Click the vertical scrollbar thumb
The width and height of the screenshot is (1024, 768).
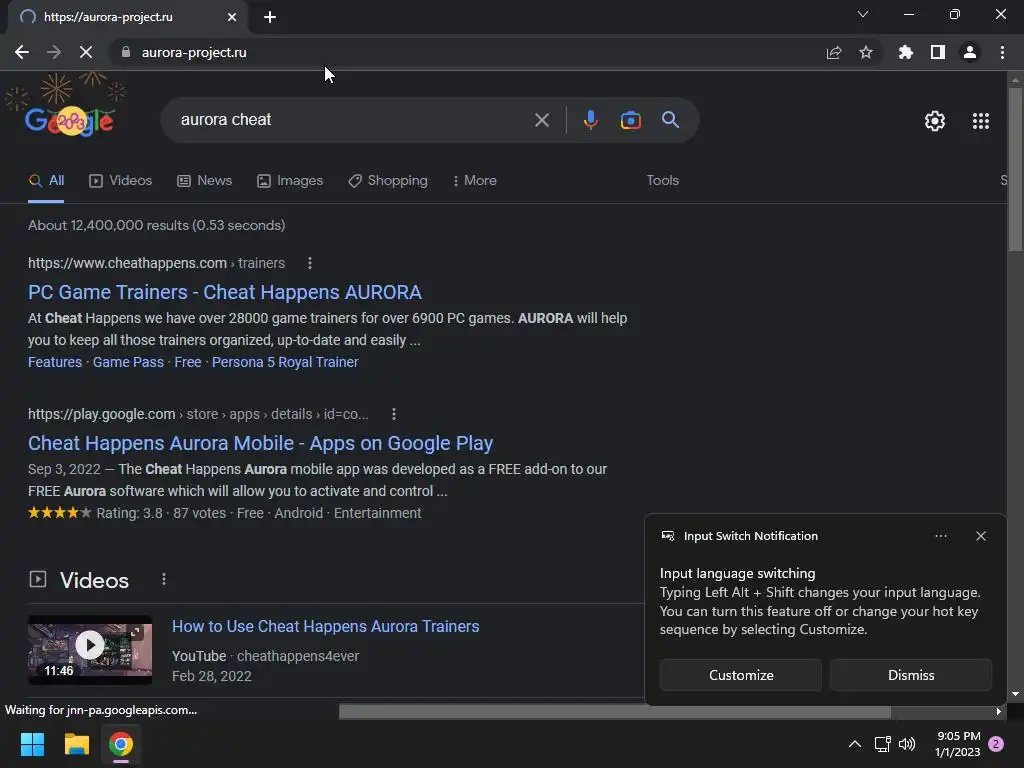pyautogui.click(x=1015, y=168)
